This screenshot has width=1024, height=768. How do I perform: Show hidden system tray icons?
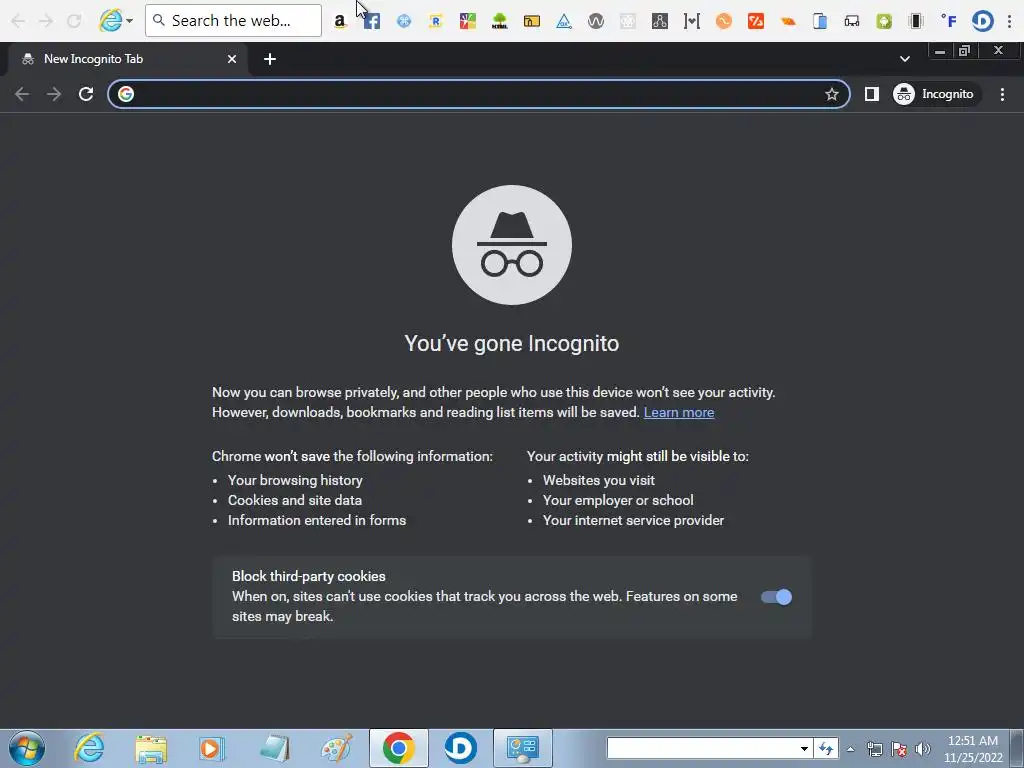tap(850, 749)
